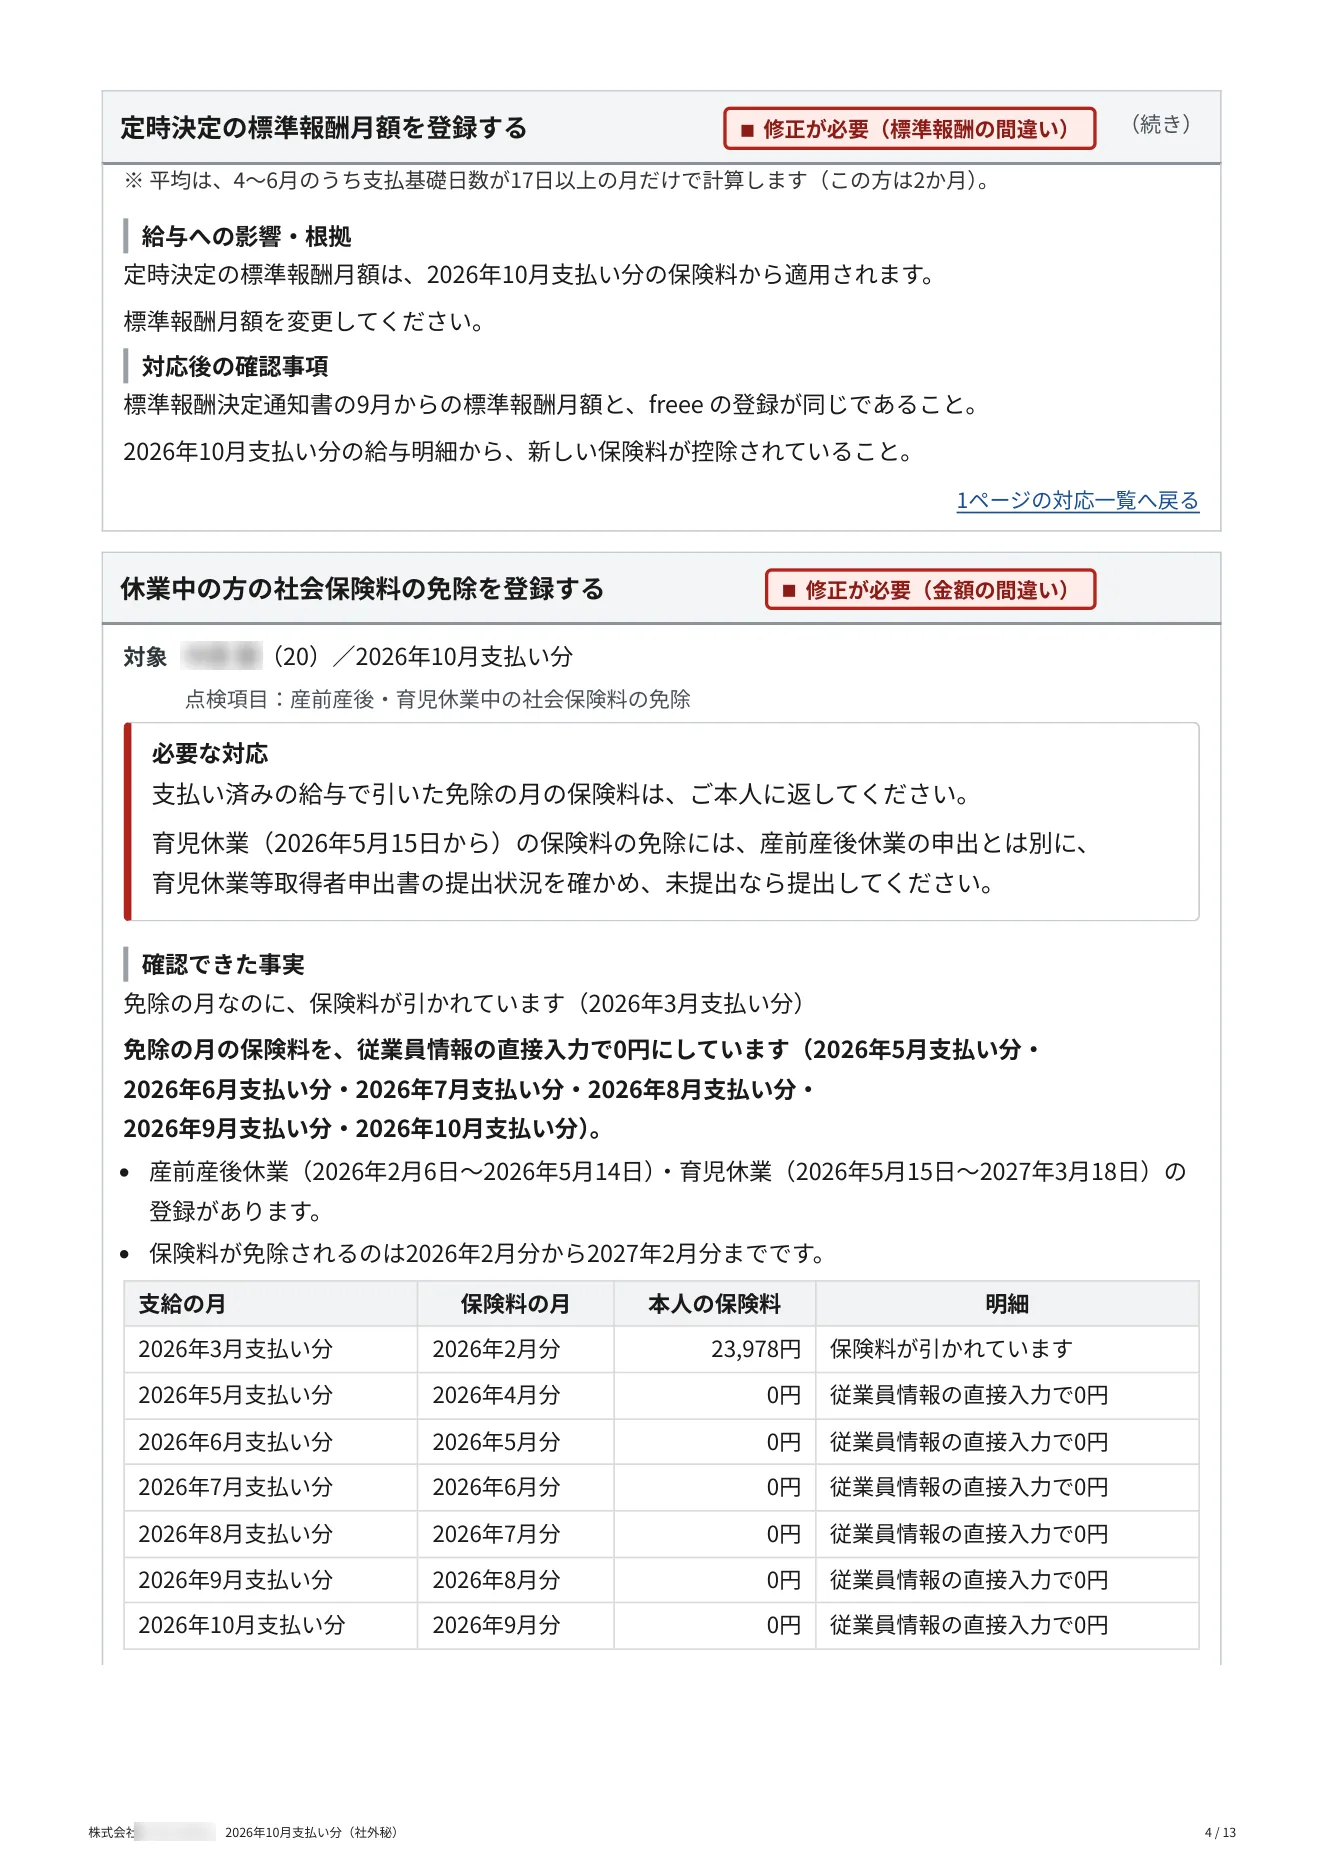Click the 必要な対応 heading
This screenshot has width=1325, height=1874.
point(210,753)
